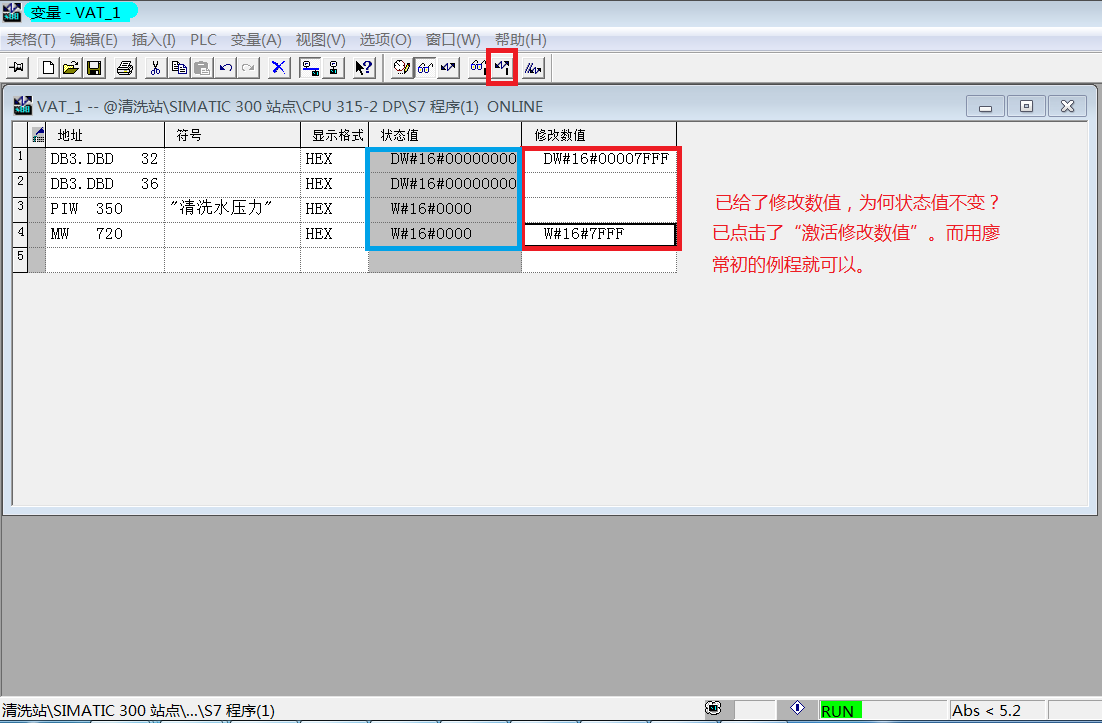Select the DB3.DBD 36 address cell
This screenshot has width=1102, height=723.
[105, 184]
